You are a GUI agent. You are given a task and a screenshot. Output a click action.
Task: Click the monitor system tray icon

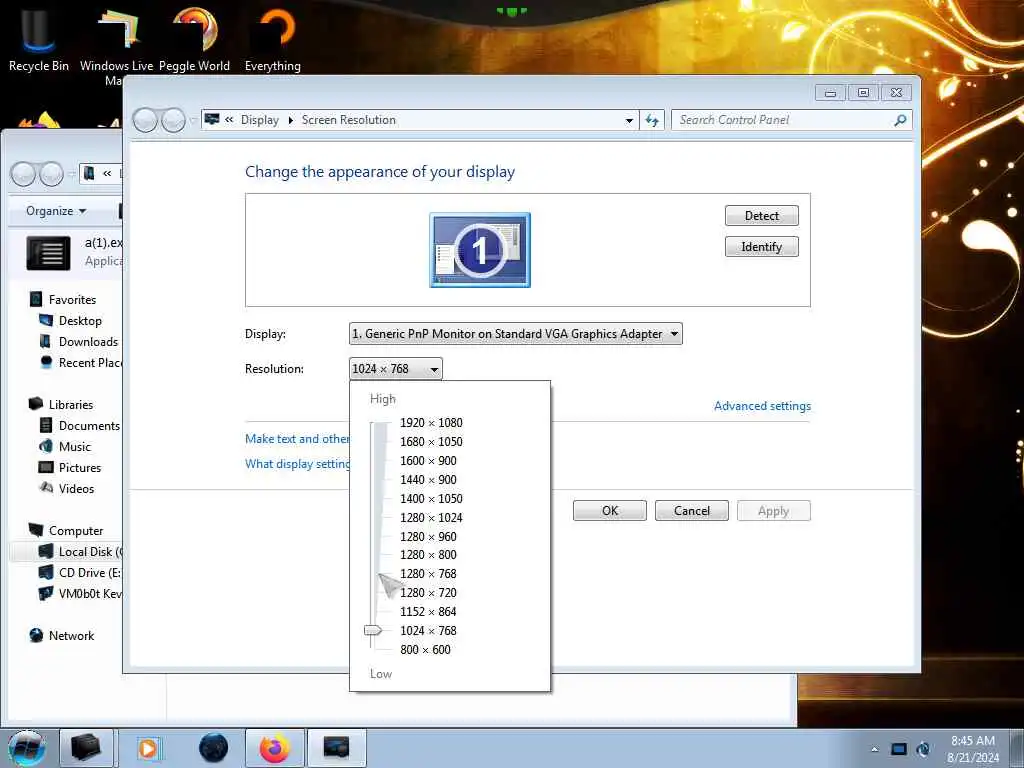[899, 749]
